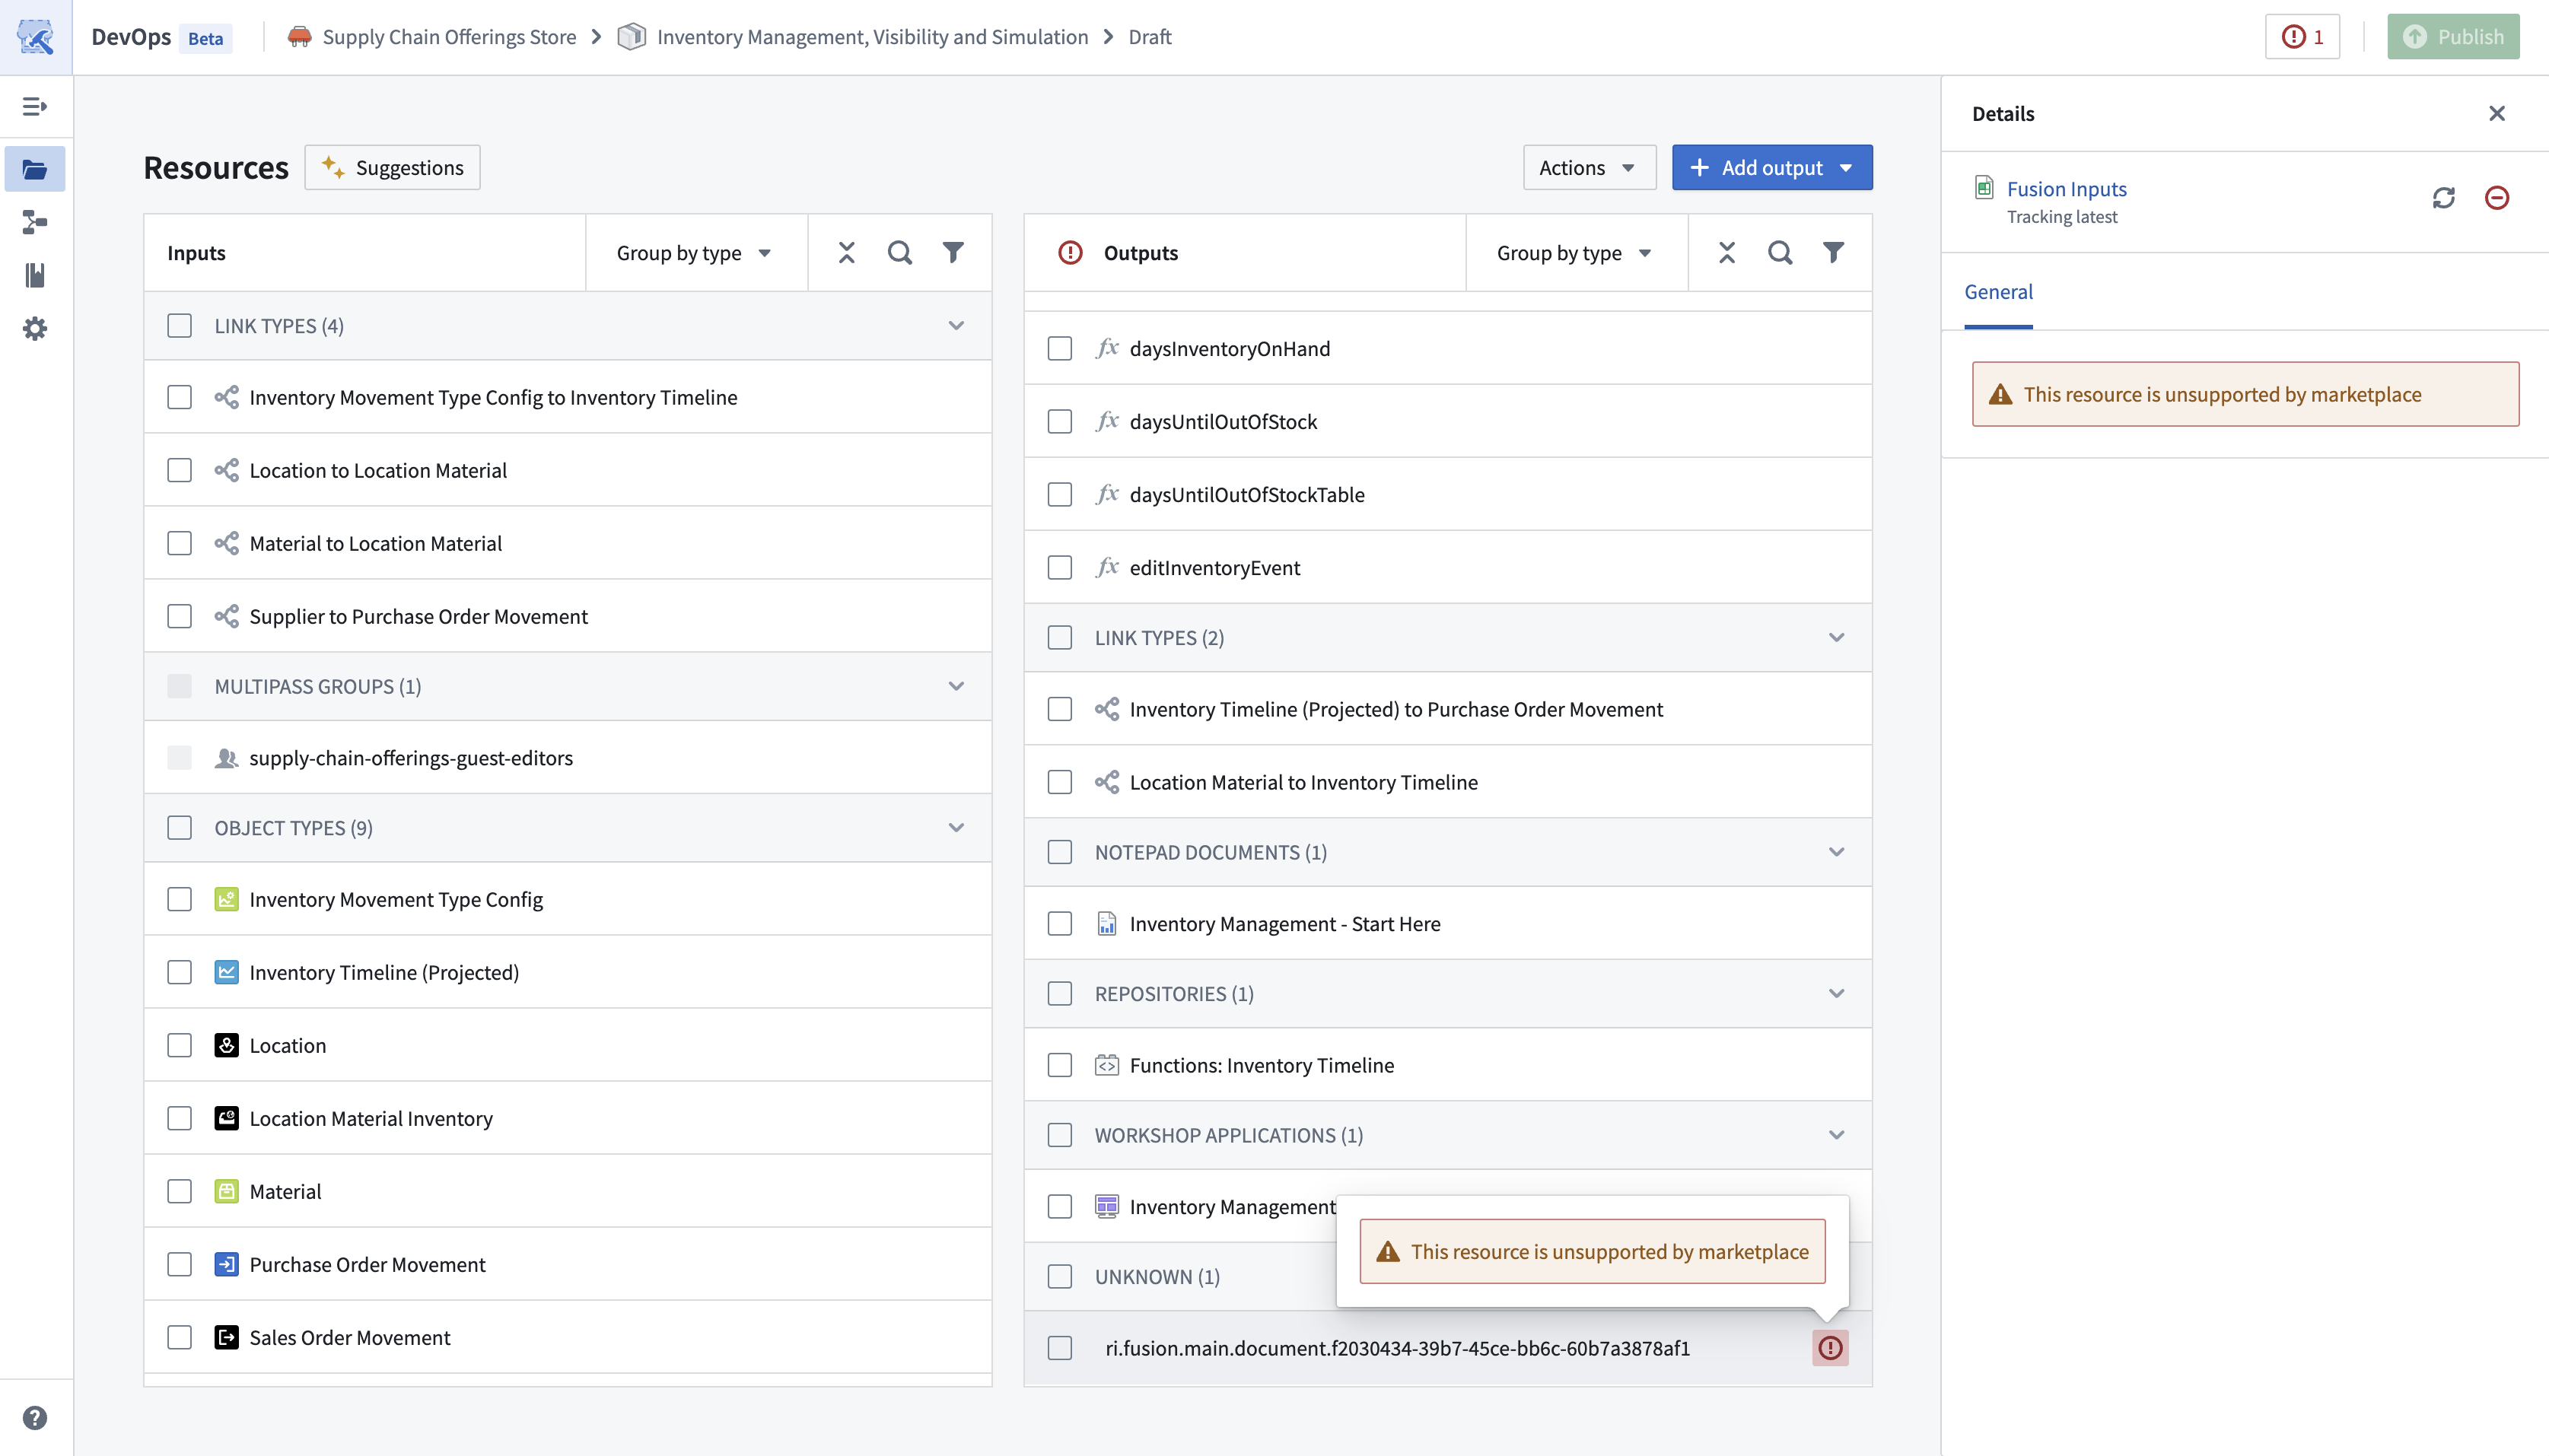Click the Publish button
This screenshot has width=2549, height=1456.
(x=2453, y=37)
